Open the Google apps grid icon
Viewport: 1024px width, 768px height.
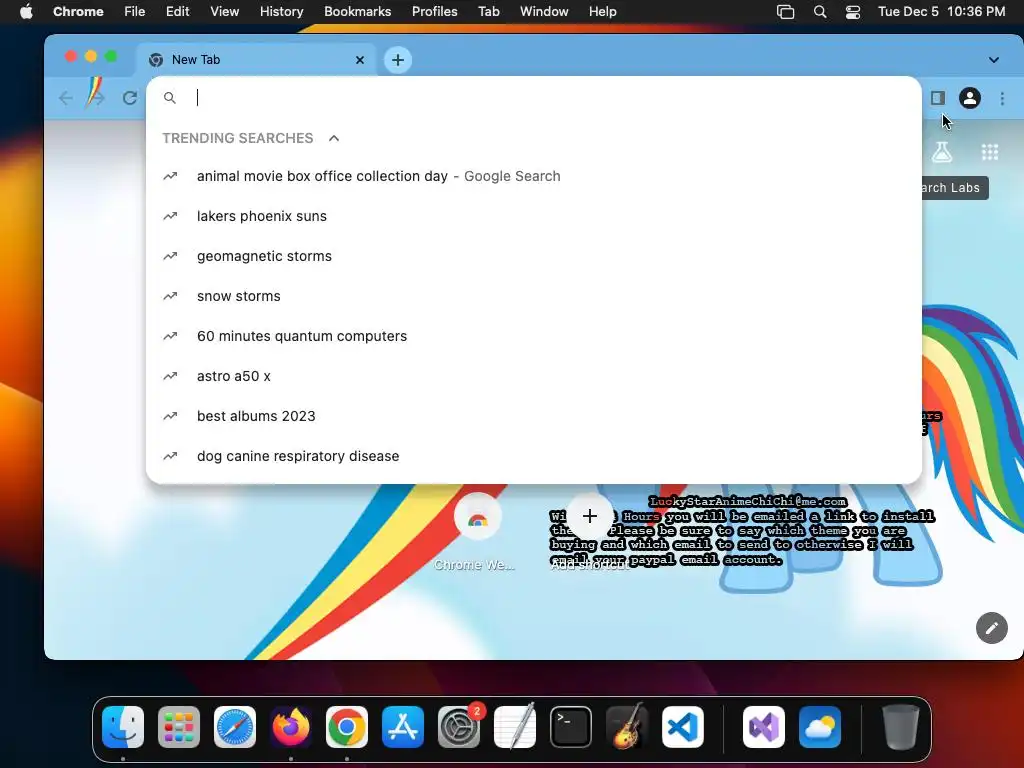coord(990,152)
